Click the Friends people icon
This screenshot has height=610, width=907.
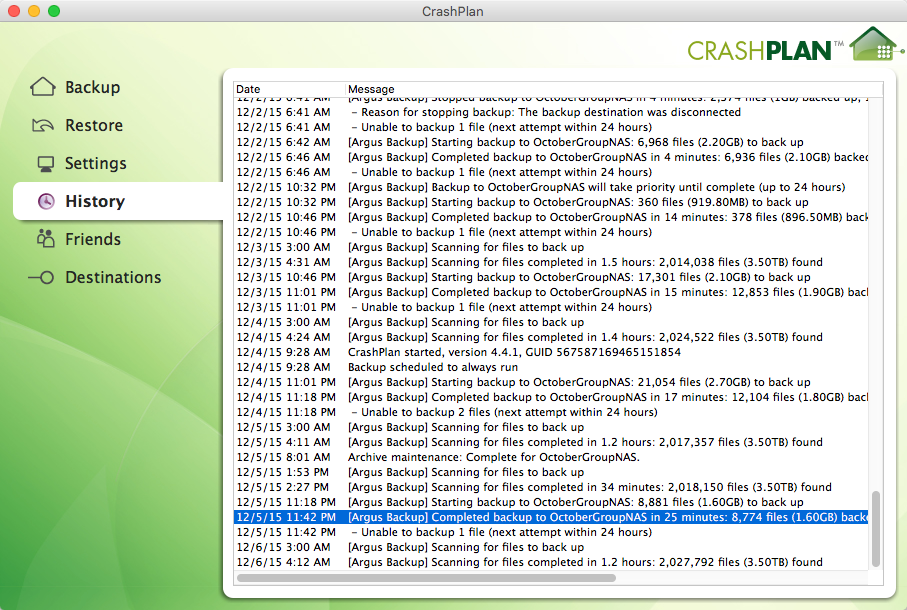[46, 239]
